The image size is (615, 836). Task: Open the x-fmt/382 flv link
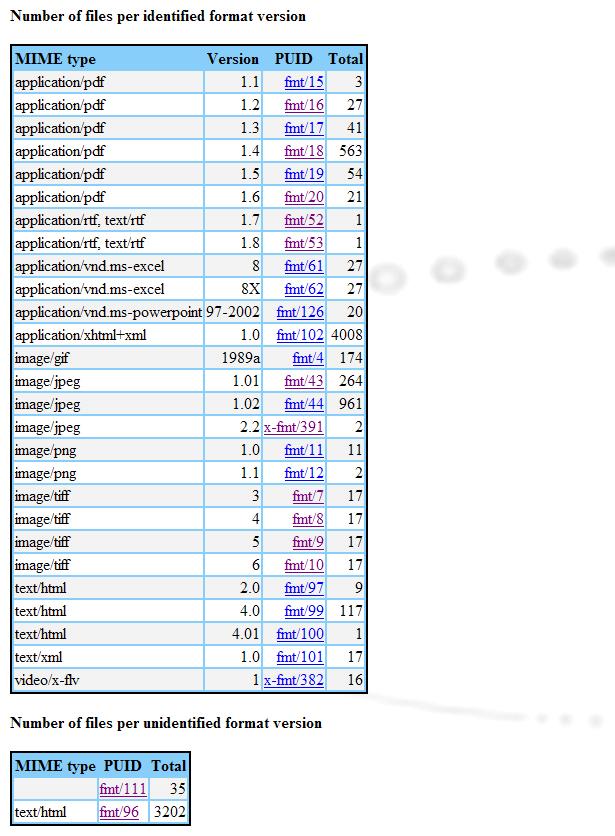294,680
